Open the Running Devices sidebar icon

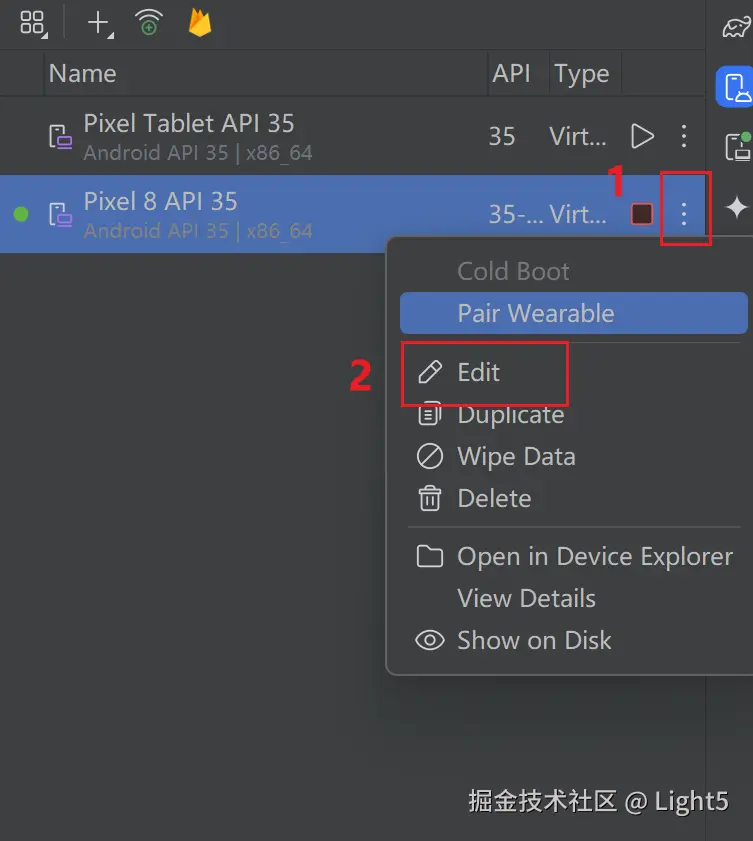pos(736,147)
